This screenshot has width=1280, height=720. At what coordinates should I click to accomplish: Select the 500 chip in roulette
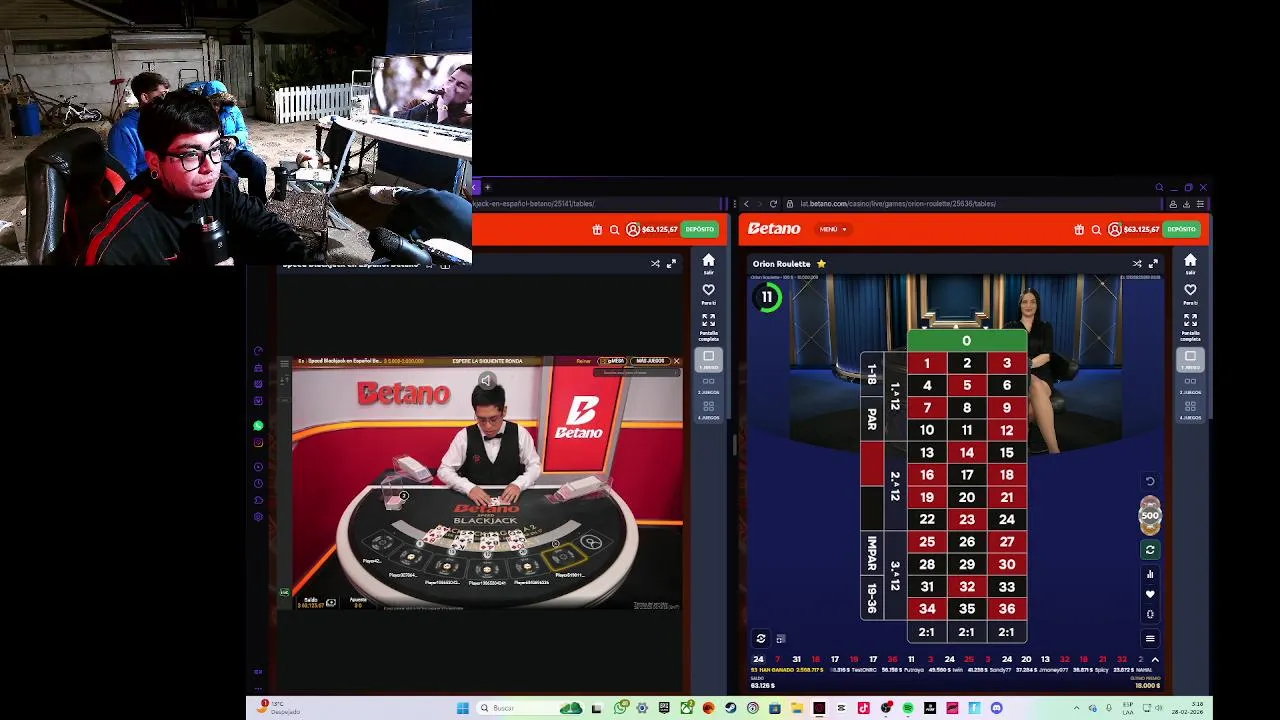click(x=1150, y=516)
